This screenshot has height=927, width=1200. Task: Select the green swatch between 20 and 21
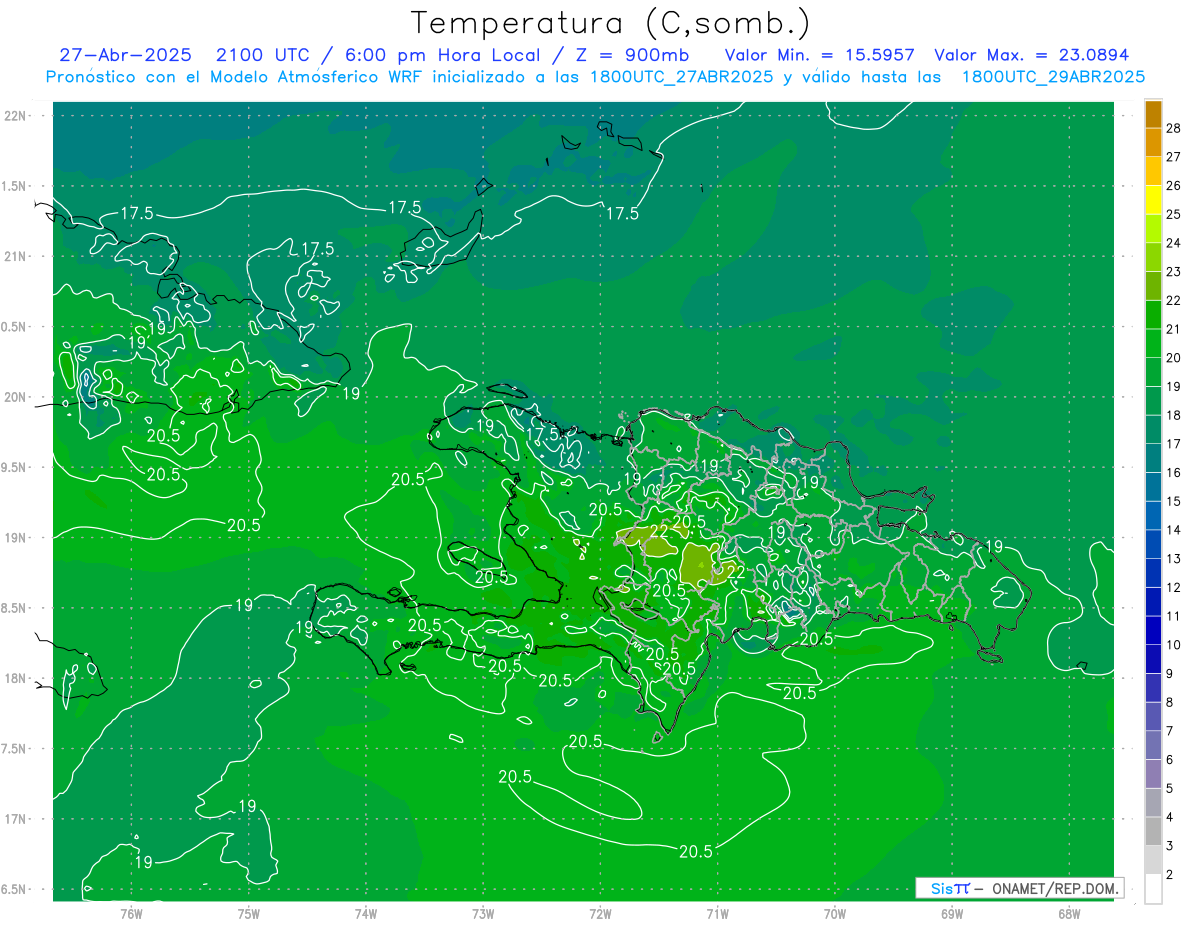pos(1153,344)
